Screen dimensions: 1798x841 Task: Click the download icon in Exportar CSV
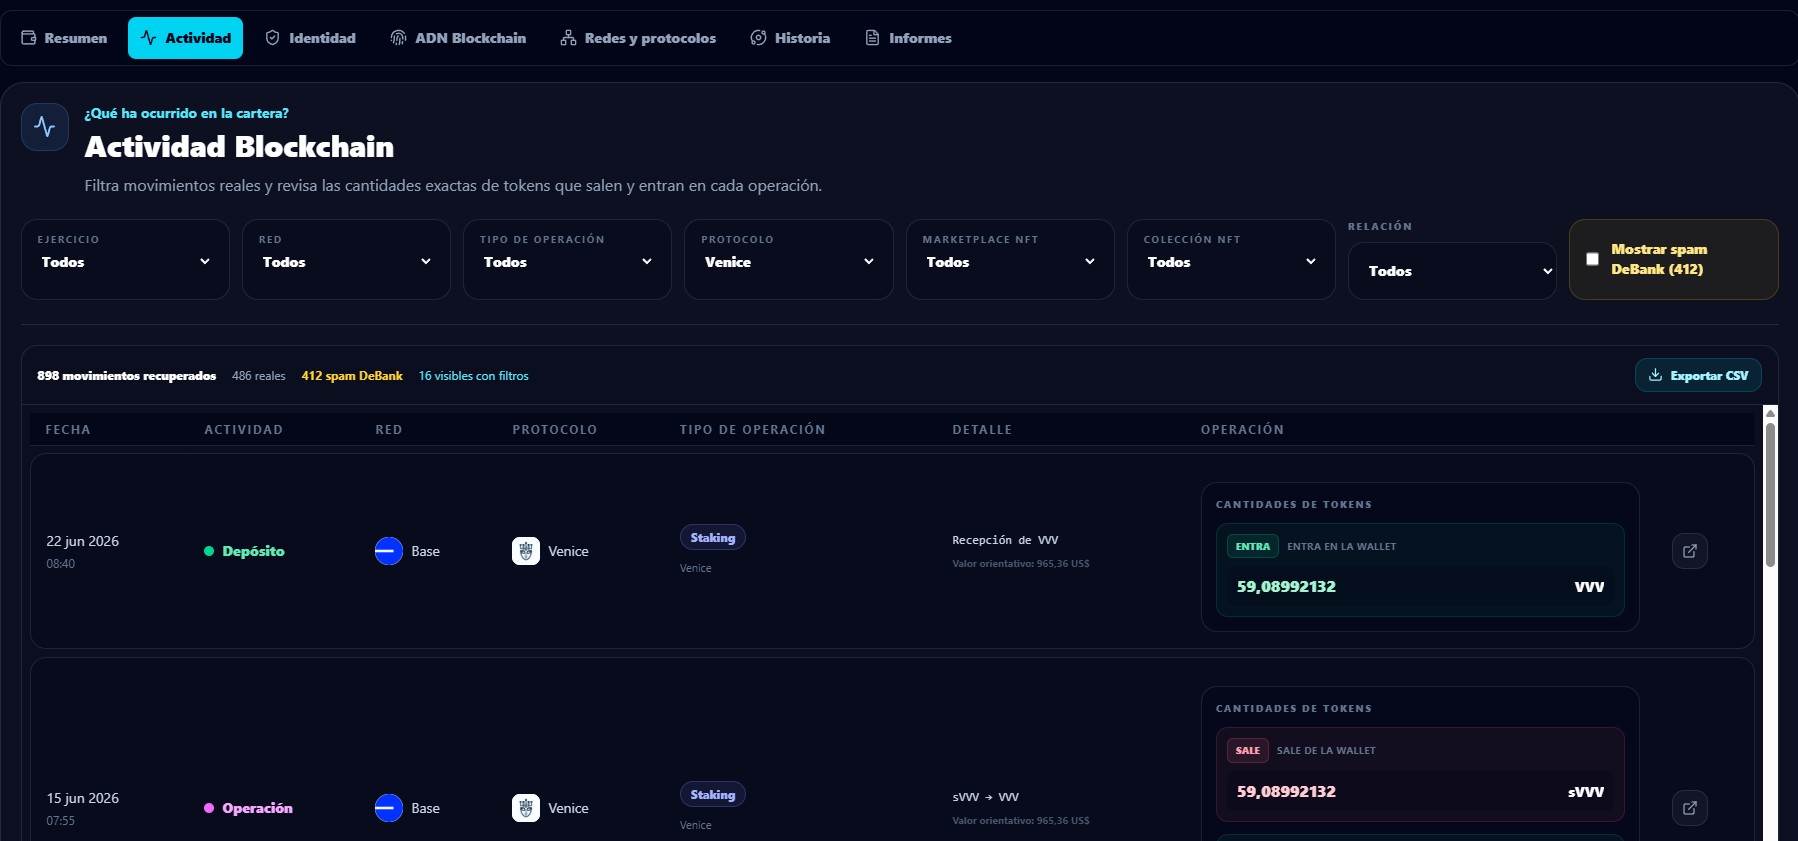(x=1655, y=375)
